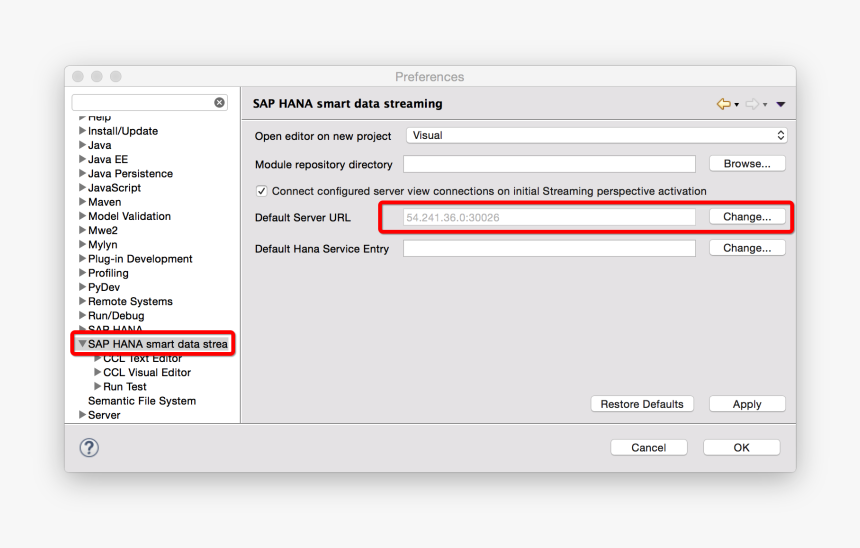Select JavaScript in the tree

point(115,188)
